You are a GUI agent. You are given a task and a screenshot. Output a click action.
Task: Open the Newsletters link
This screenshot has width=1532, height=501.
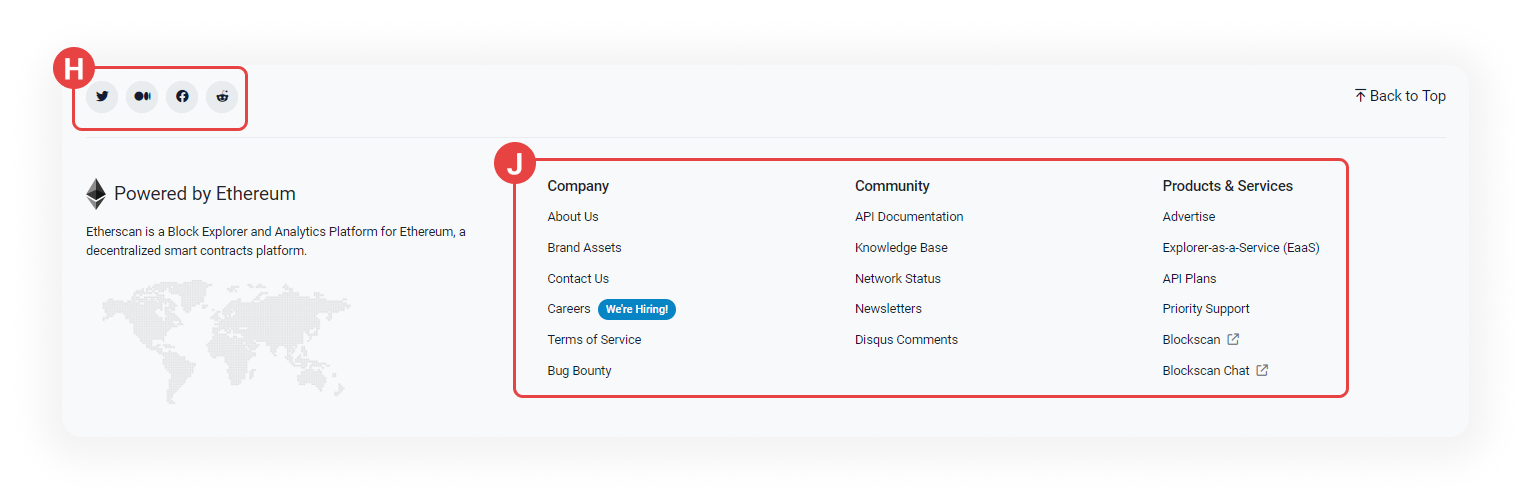[888, 309]
